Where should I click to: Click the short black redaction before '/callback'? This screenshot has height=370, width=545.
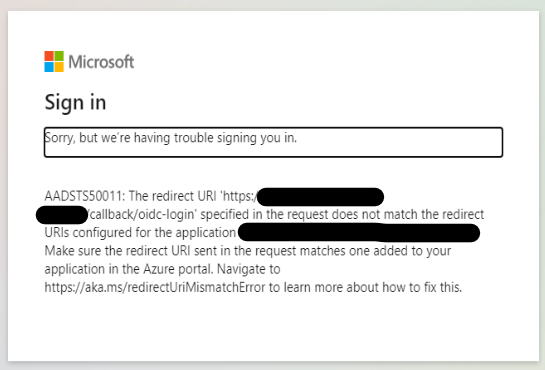click(62, 215)
